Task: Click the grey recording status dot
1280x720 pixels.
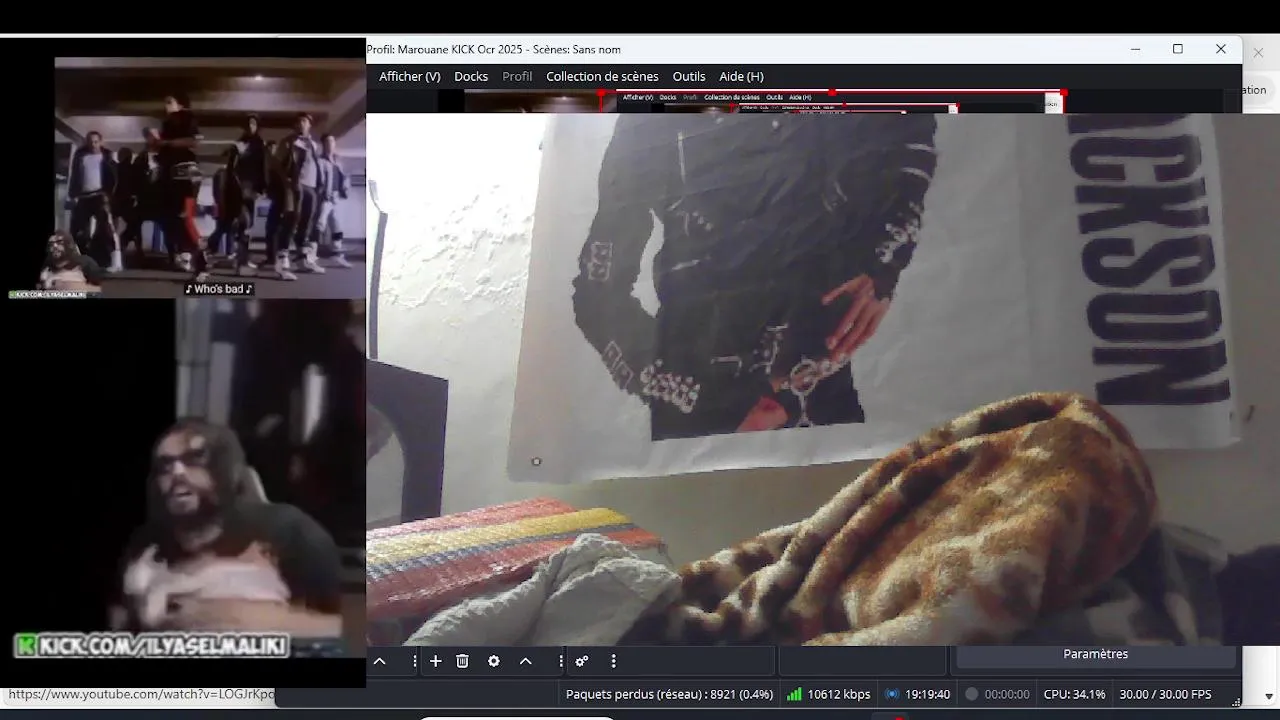Action: pyautogui.click(x=971, y=694)
